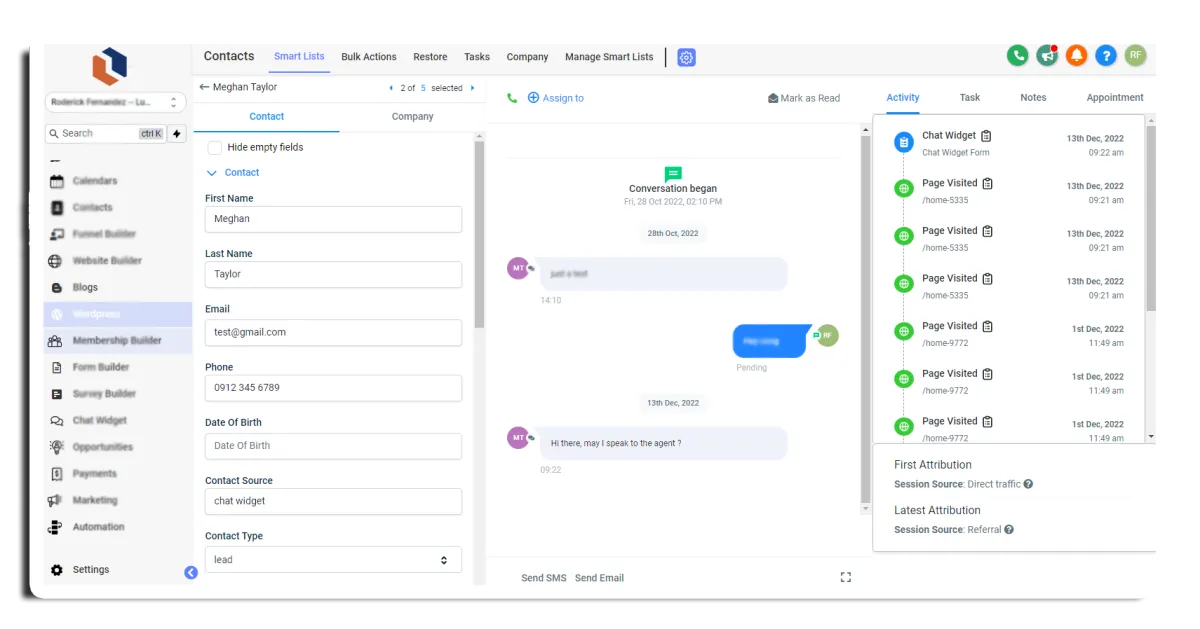Image resolution: width=1200 pixels, height=629 pixels.
Task: Open the Wordpress sidebar item
Action: [x=118, y=314]
